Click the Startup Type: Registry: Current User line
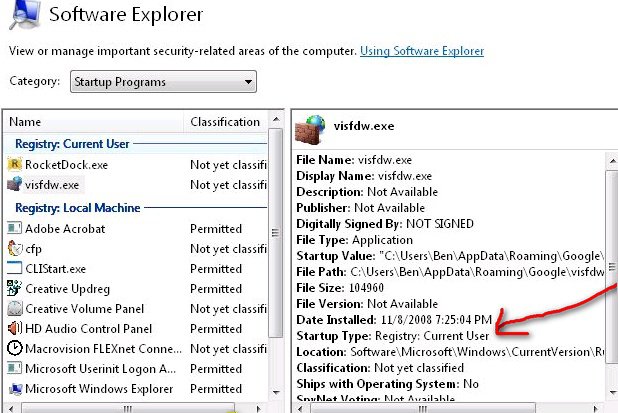Screen dimensions: 618x413 393,336
